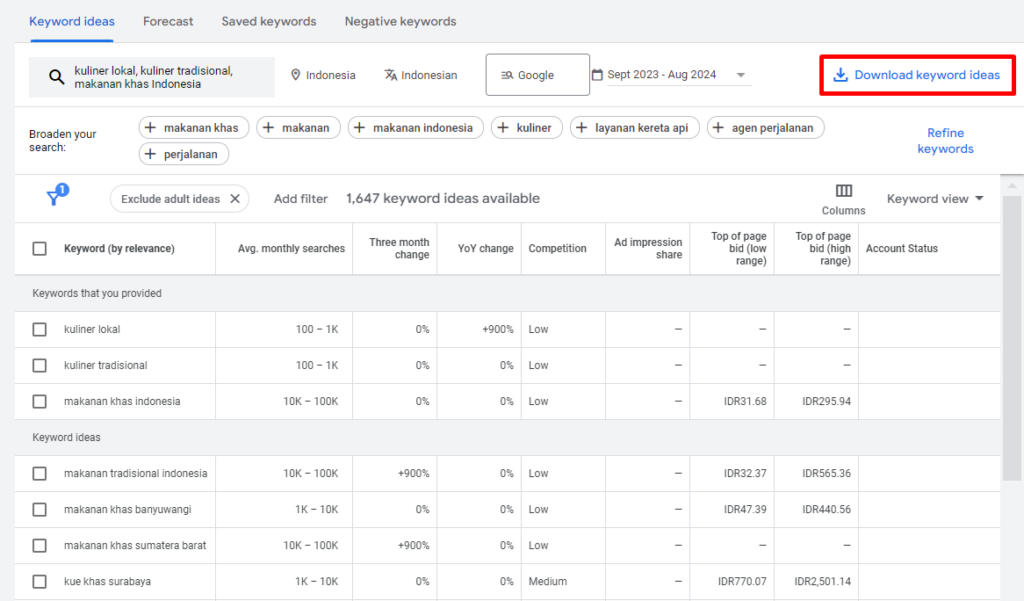The height and width of the screenshot is (601, 1024).
Task: Click the 1,647 keyword ideas available text
Action: pos(443,199)
